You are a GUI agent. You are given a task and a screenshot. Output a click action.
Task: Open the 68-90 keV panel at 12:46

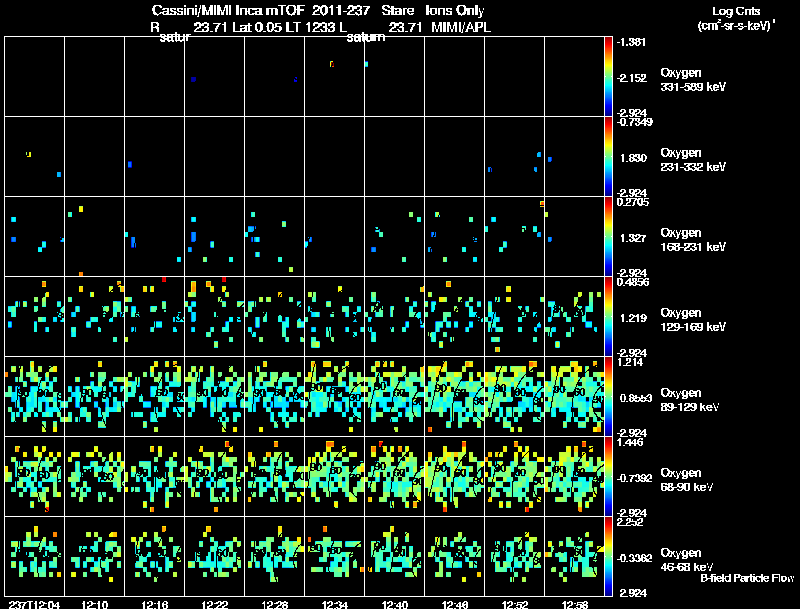point(455,476)
